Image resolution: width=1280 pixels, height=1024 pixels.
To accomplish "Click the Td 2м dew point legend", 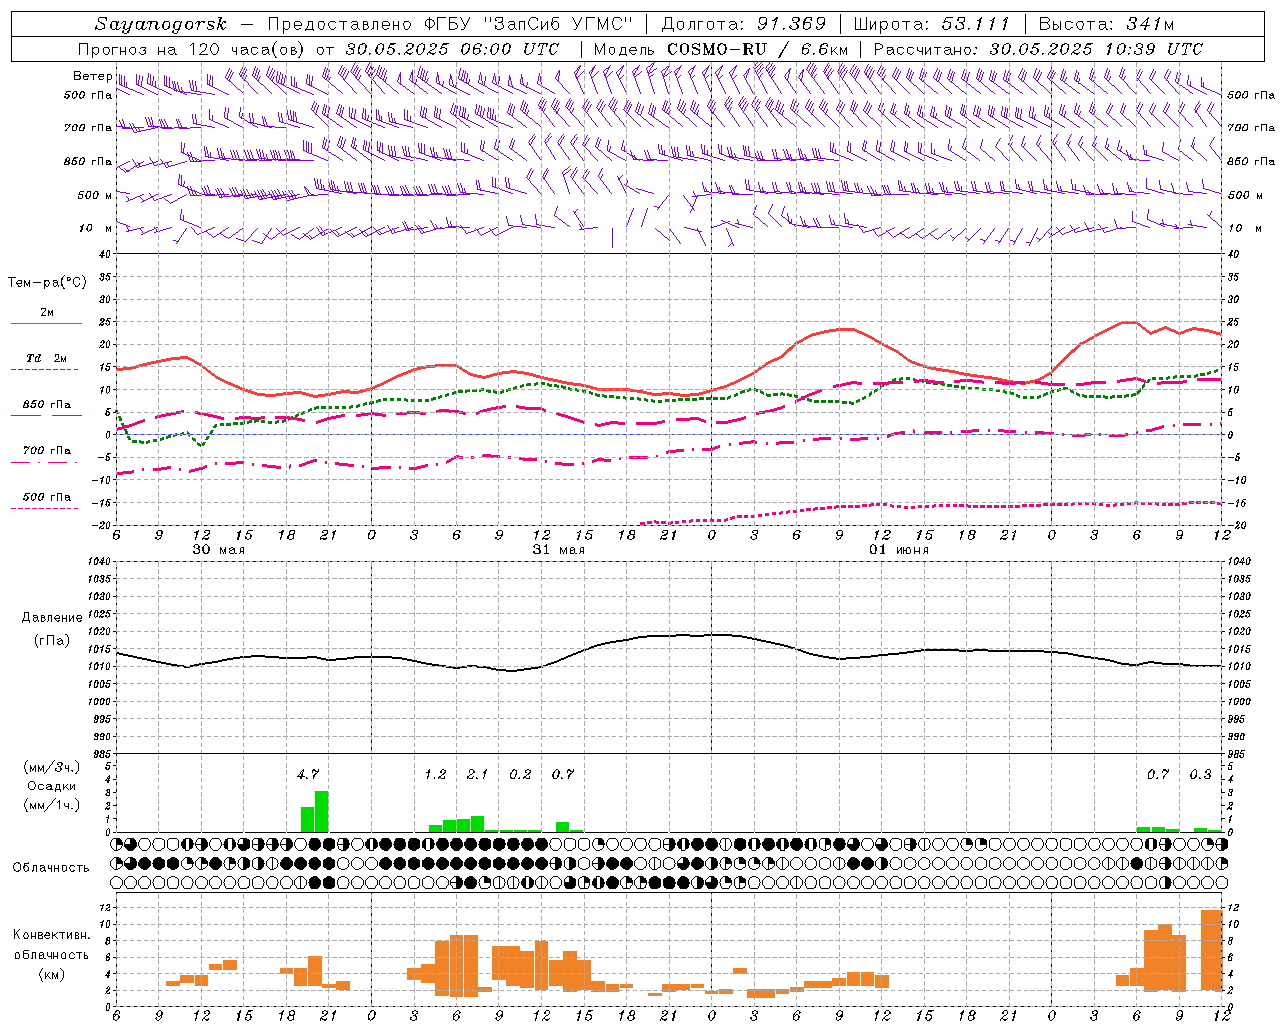I will coord(46,358).
